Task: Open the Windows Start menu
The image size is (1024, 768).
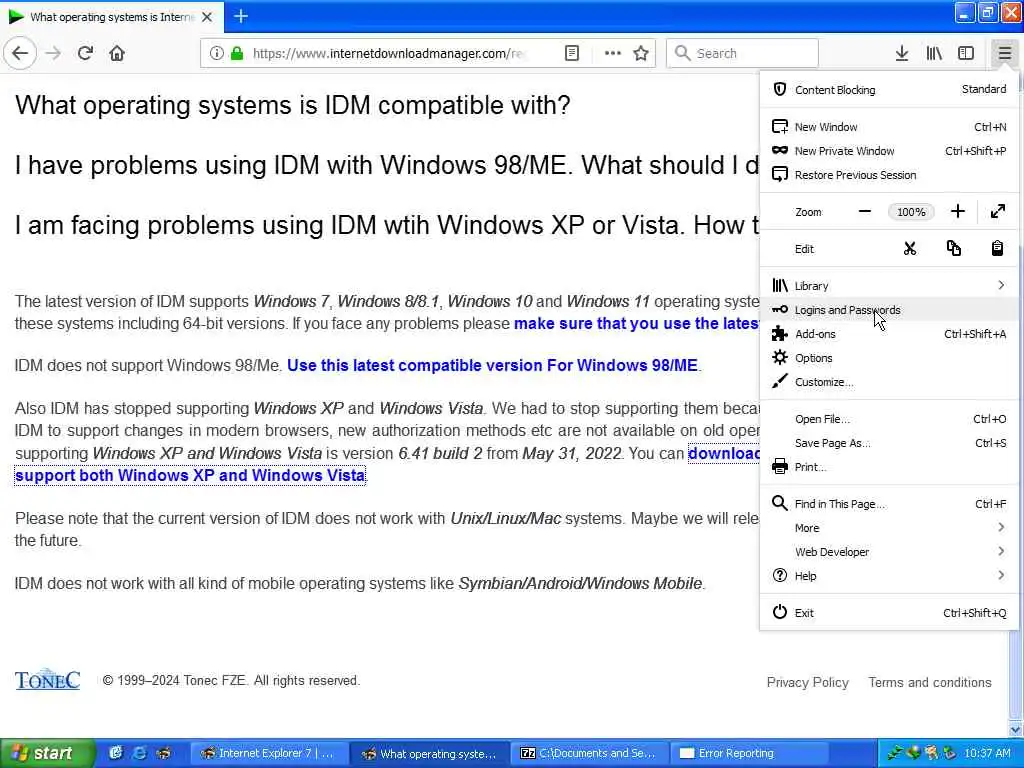Action: click(47, 753)
